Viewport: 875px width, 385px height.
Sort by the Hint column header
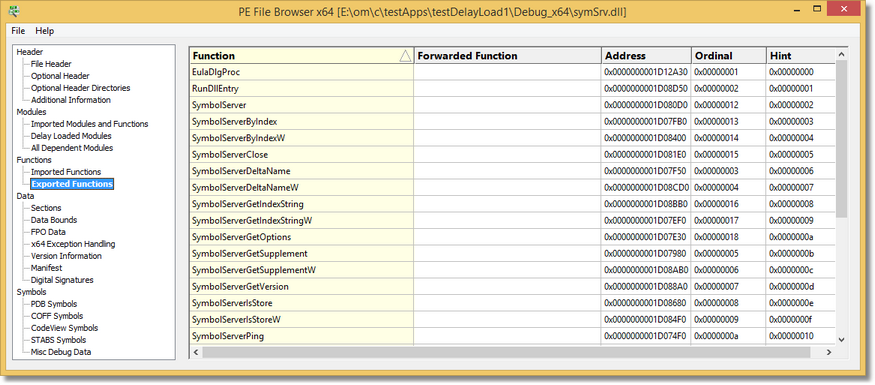801,56
